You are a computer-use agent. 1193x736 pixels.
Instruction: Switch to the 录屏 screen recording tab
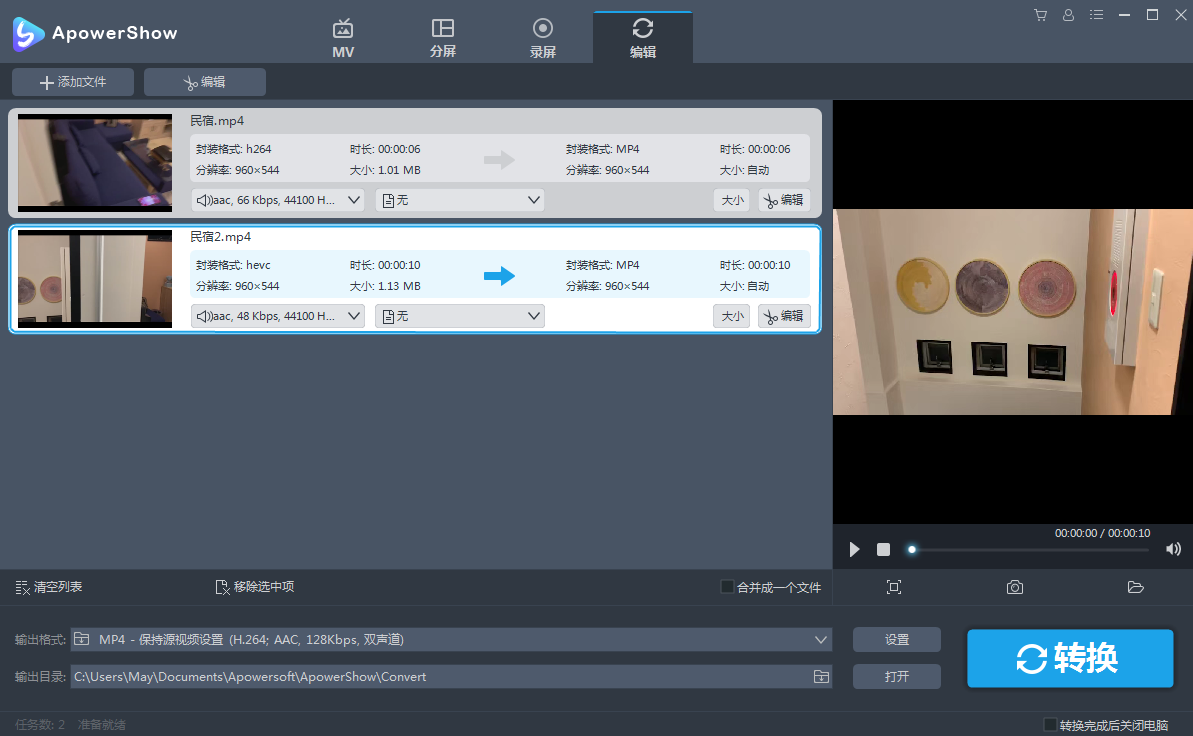(543, 38)
